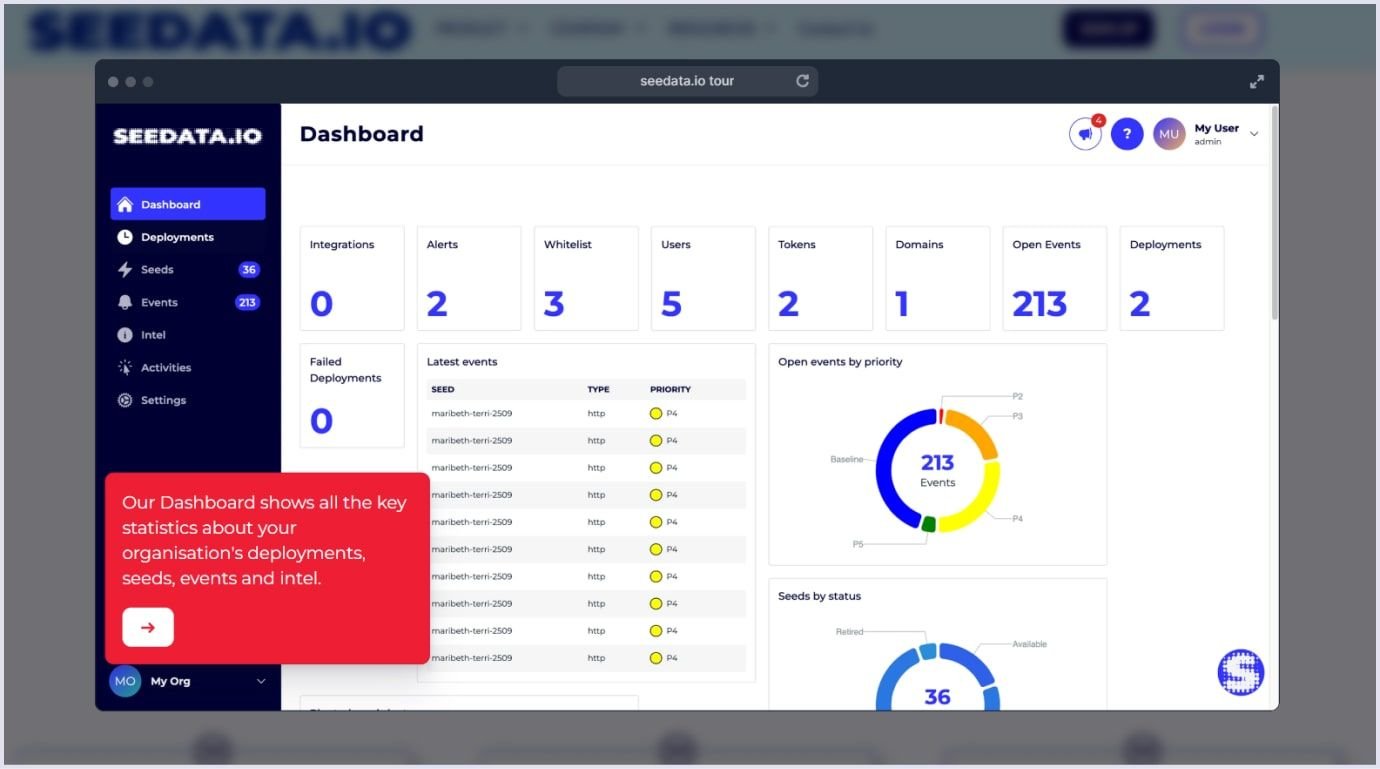Select Intel in the sidebar

187,335
